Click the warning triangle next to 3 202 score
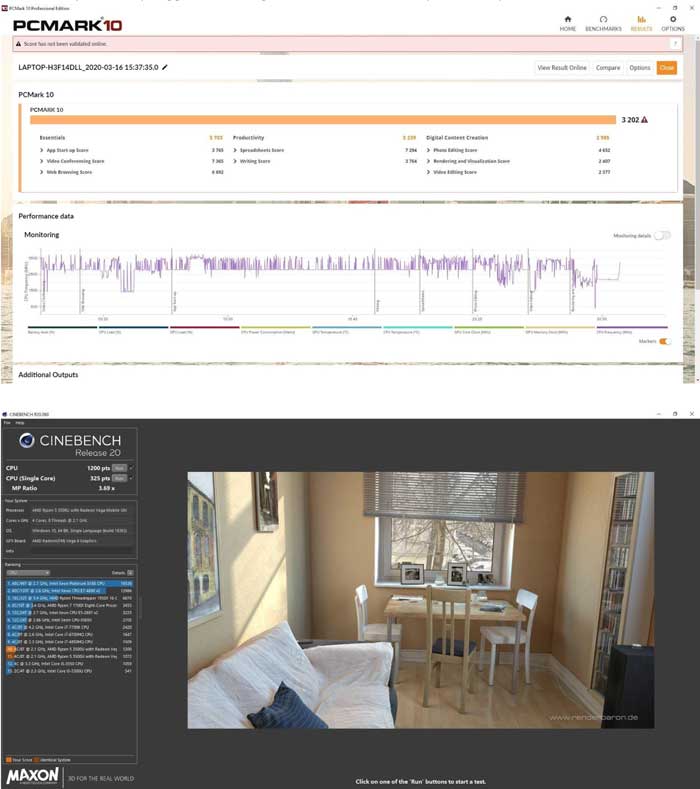This screenshot has width=700, height=789. [645, 120]
